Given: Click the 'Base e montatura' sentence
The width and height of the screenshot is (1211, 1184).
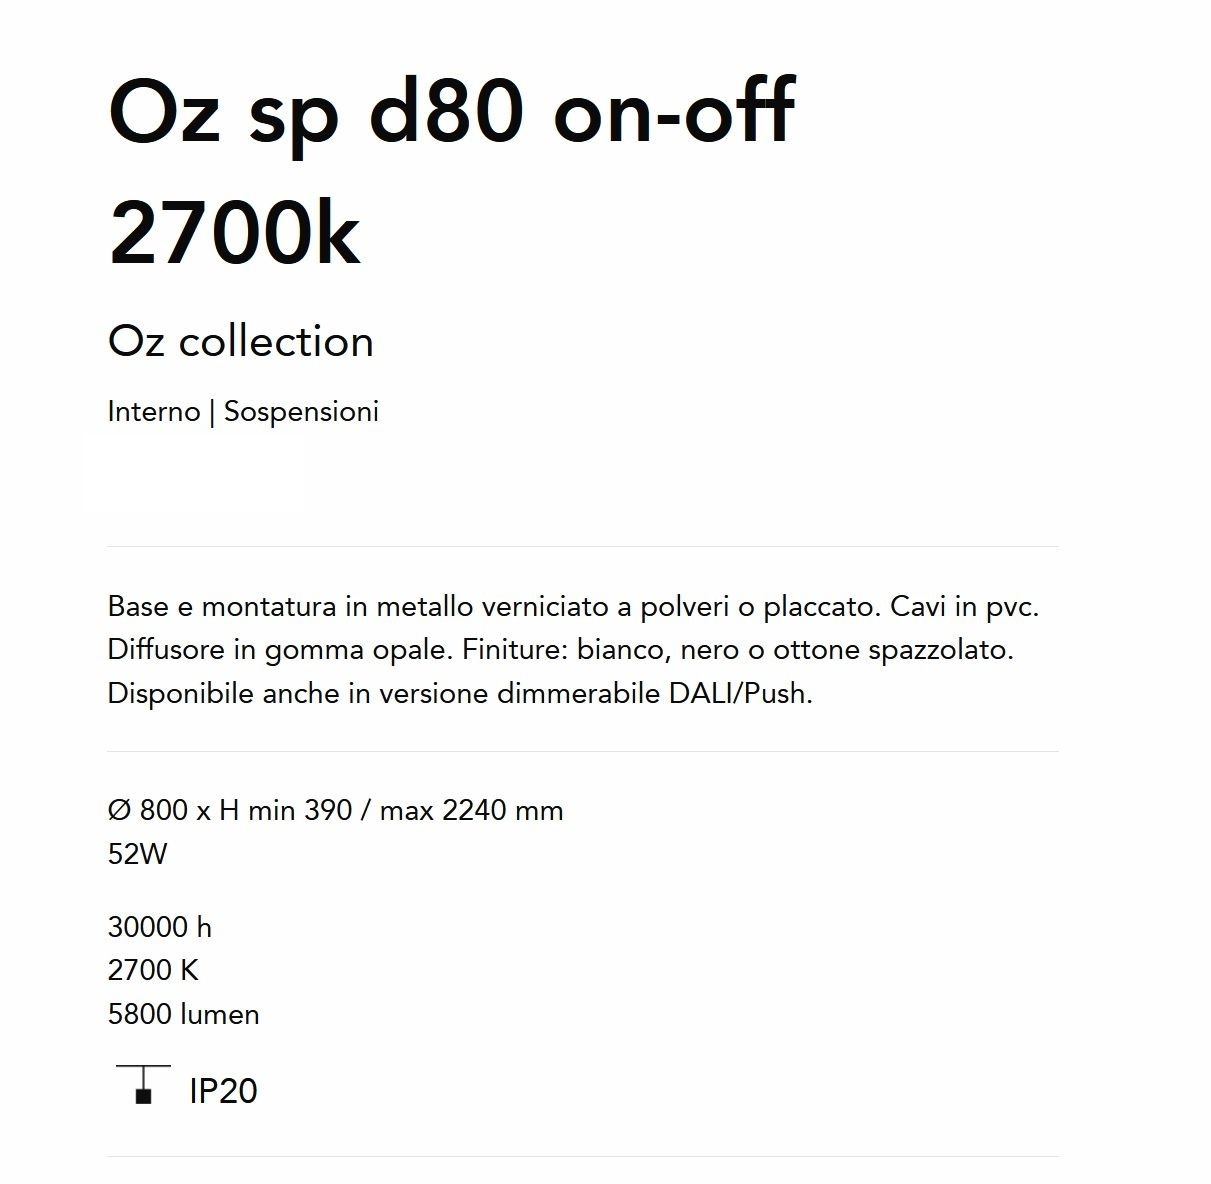Looking at the screenshot, I should (494, 607).
